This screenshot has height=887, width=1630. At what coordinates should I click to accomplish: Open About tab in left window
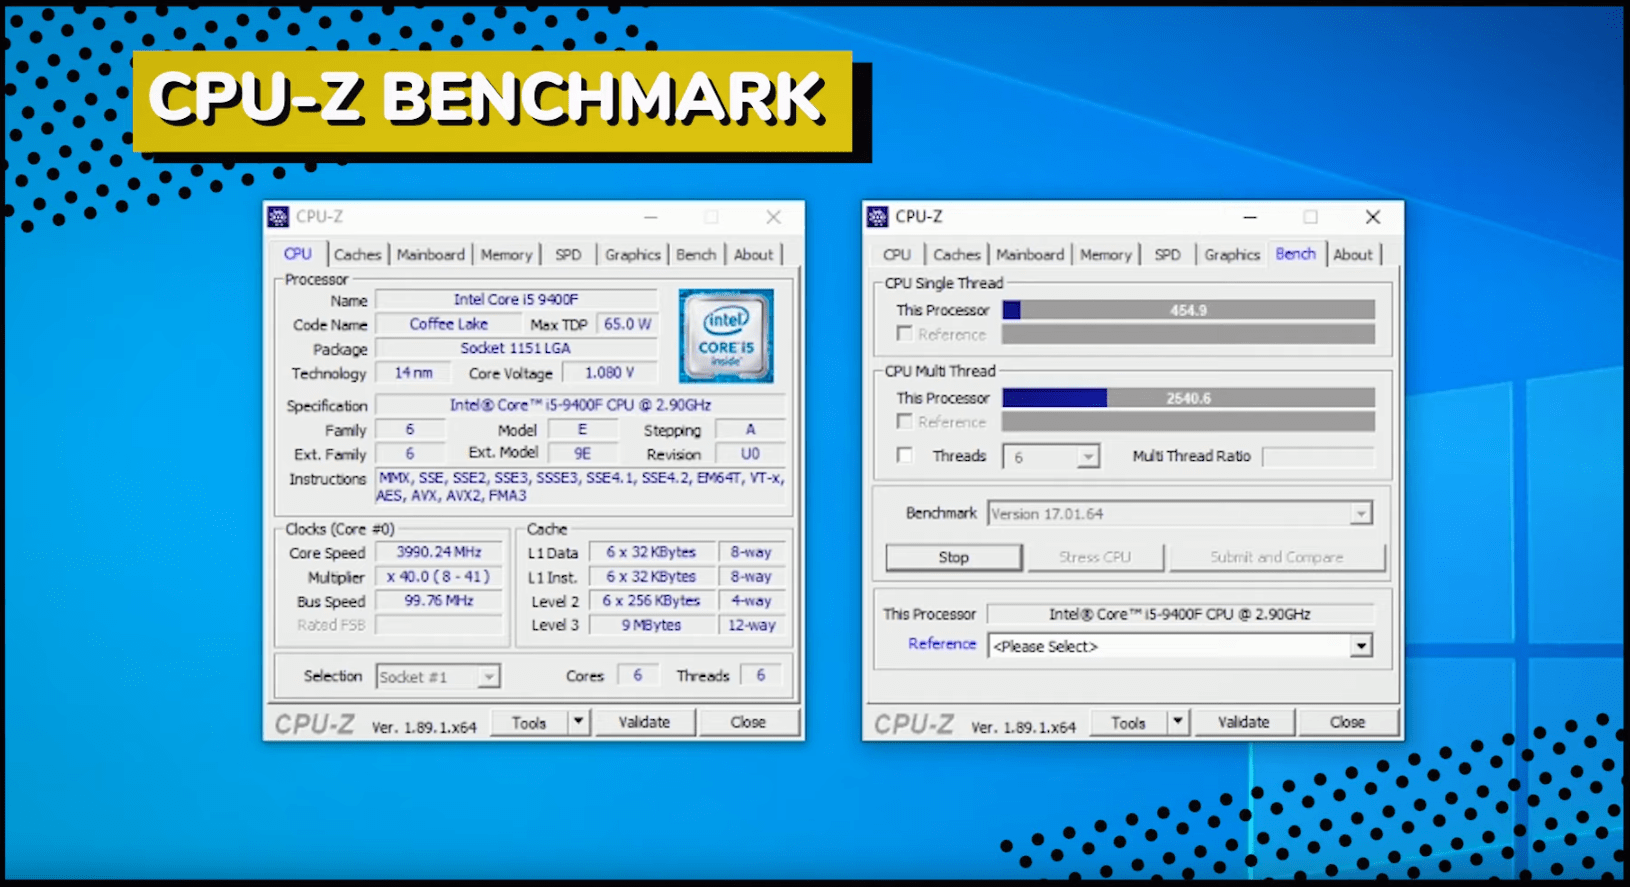(x=753, y=255)
